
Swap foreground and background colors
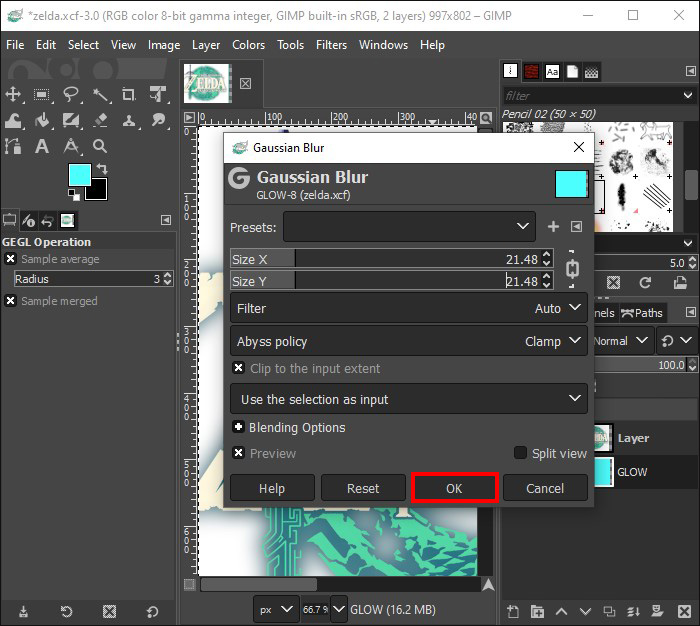[x=102, y=169]
